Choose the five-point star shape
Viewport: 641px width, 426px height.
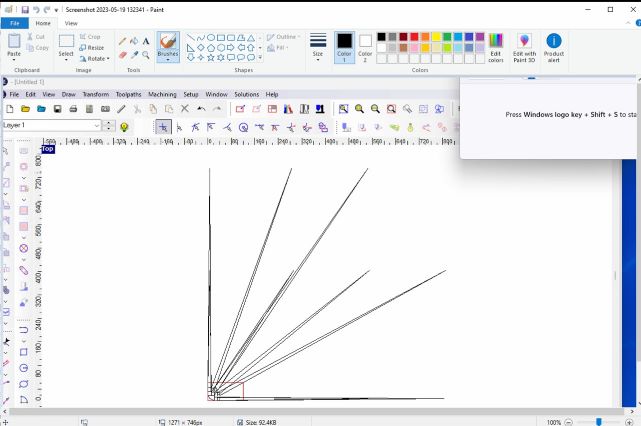211,58
